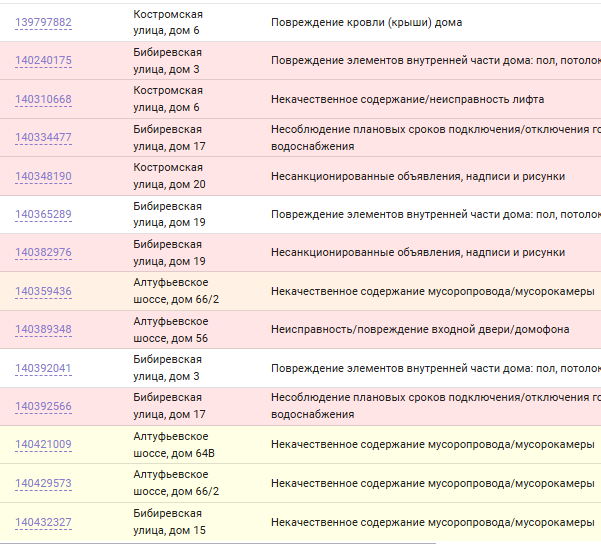The height and width of the screenshot is (544, 601).
Task: Select address in row 139797882
Action: point(168,22)
